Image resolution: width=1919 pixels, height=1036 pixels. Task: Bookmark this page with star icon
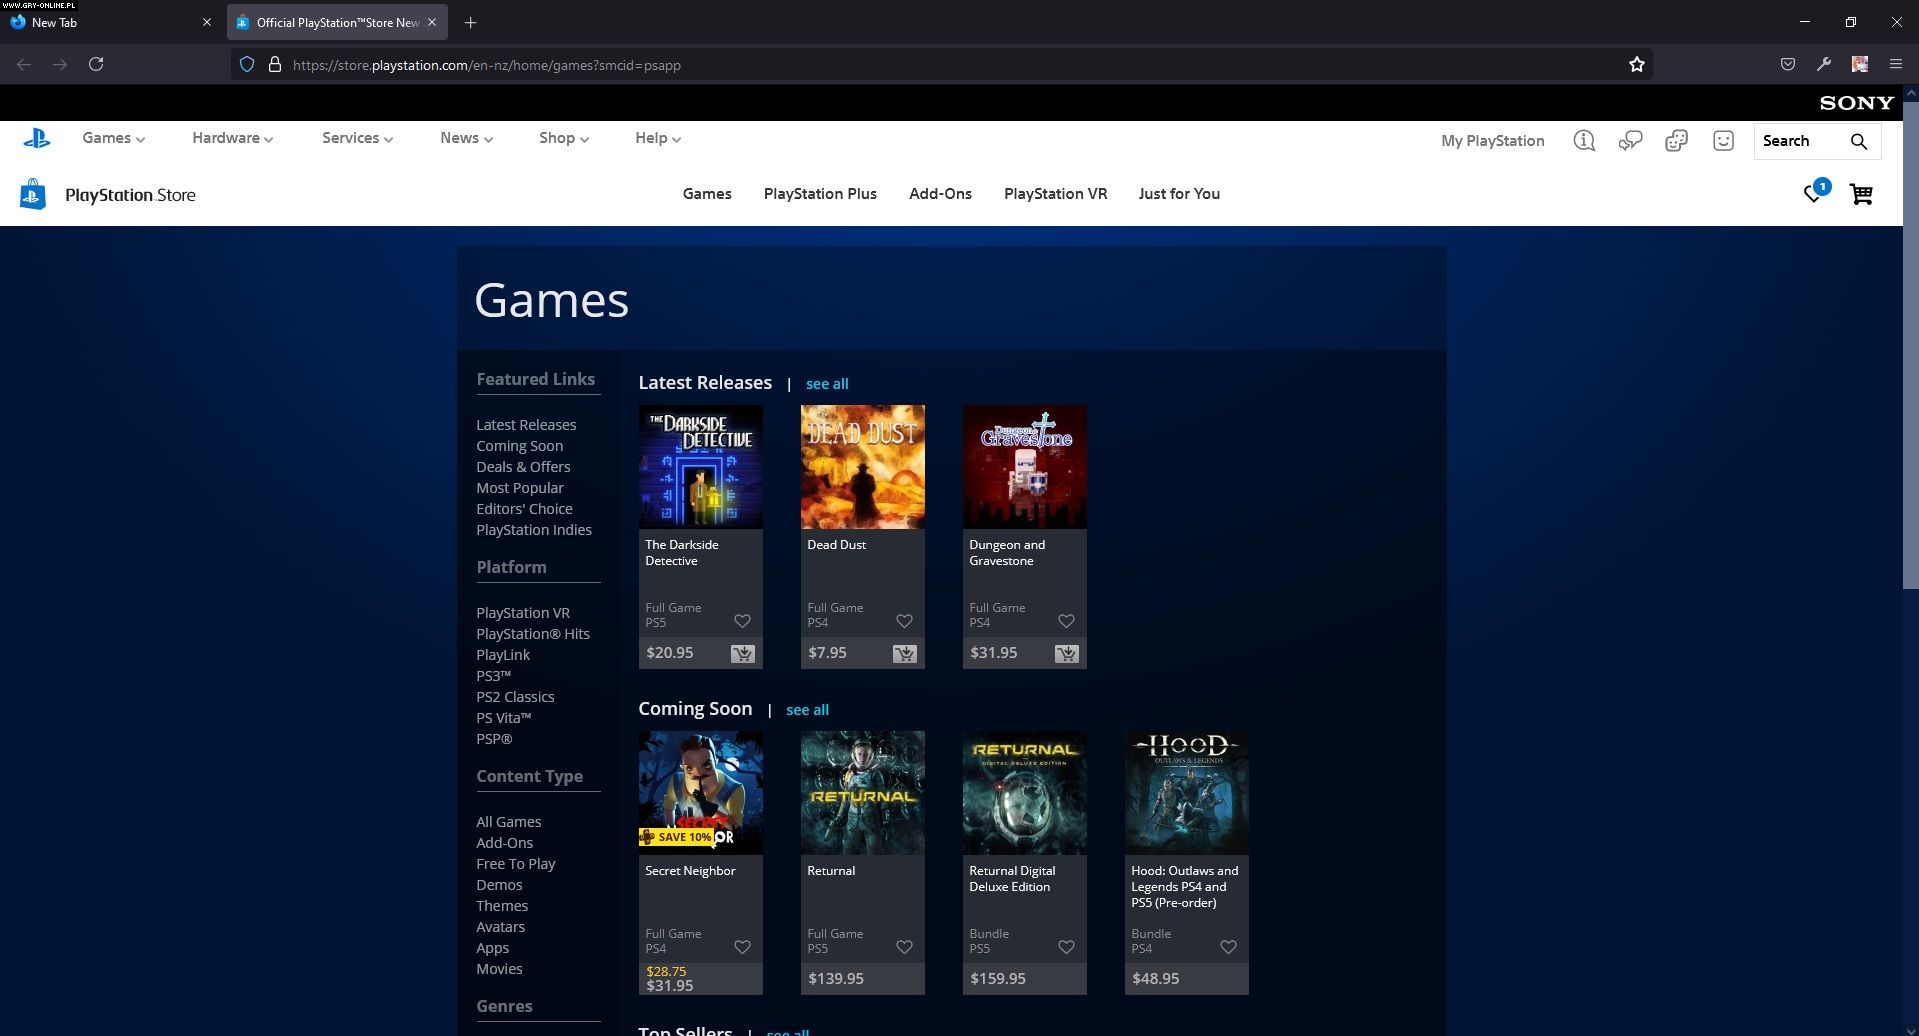pyautogui.click(x=1636, y=65)
